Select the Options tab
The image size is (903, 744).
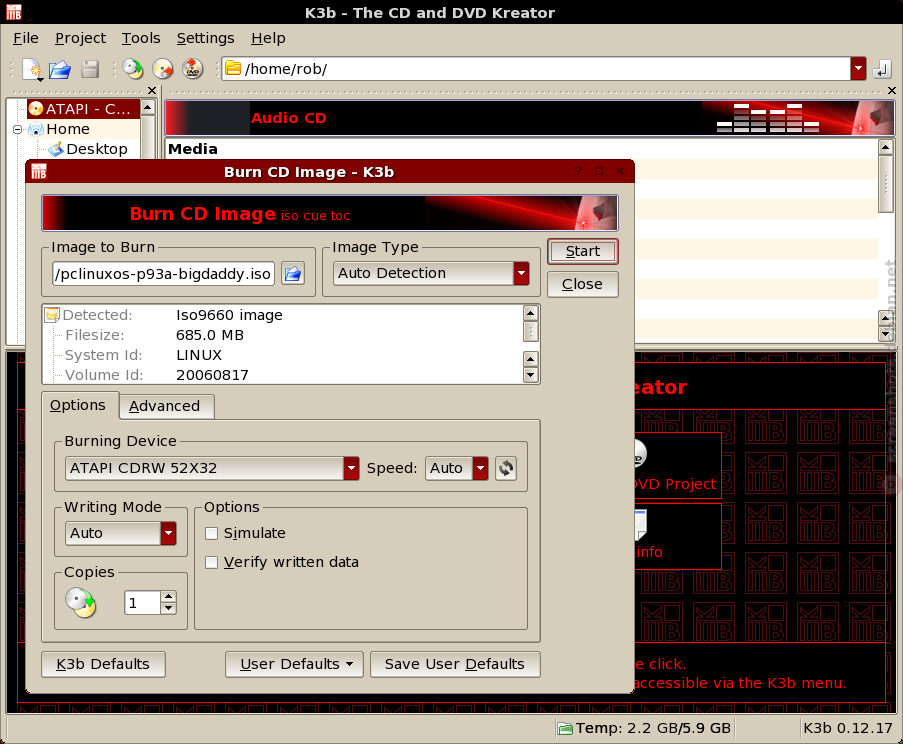pyautogui.click(x=78, y=405)
